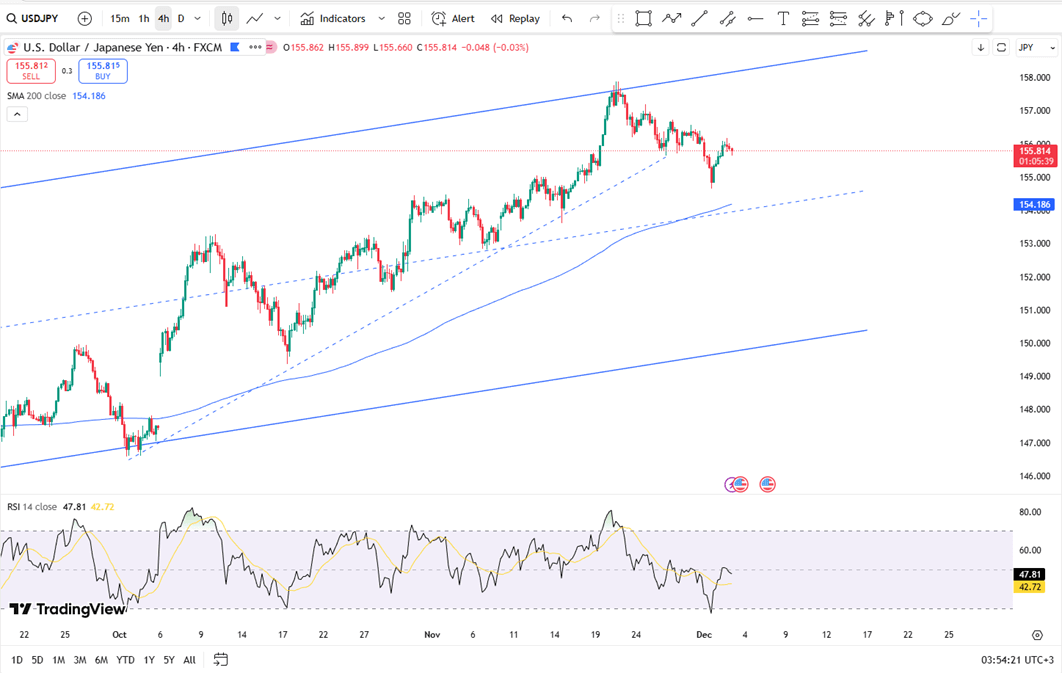This screenshot has height=673, width=1062.
Task: Set date range to YTD
Action: click(125, 660)
